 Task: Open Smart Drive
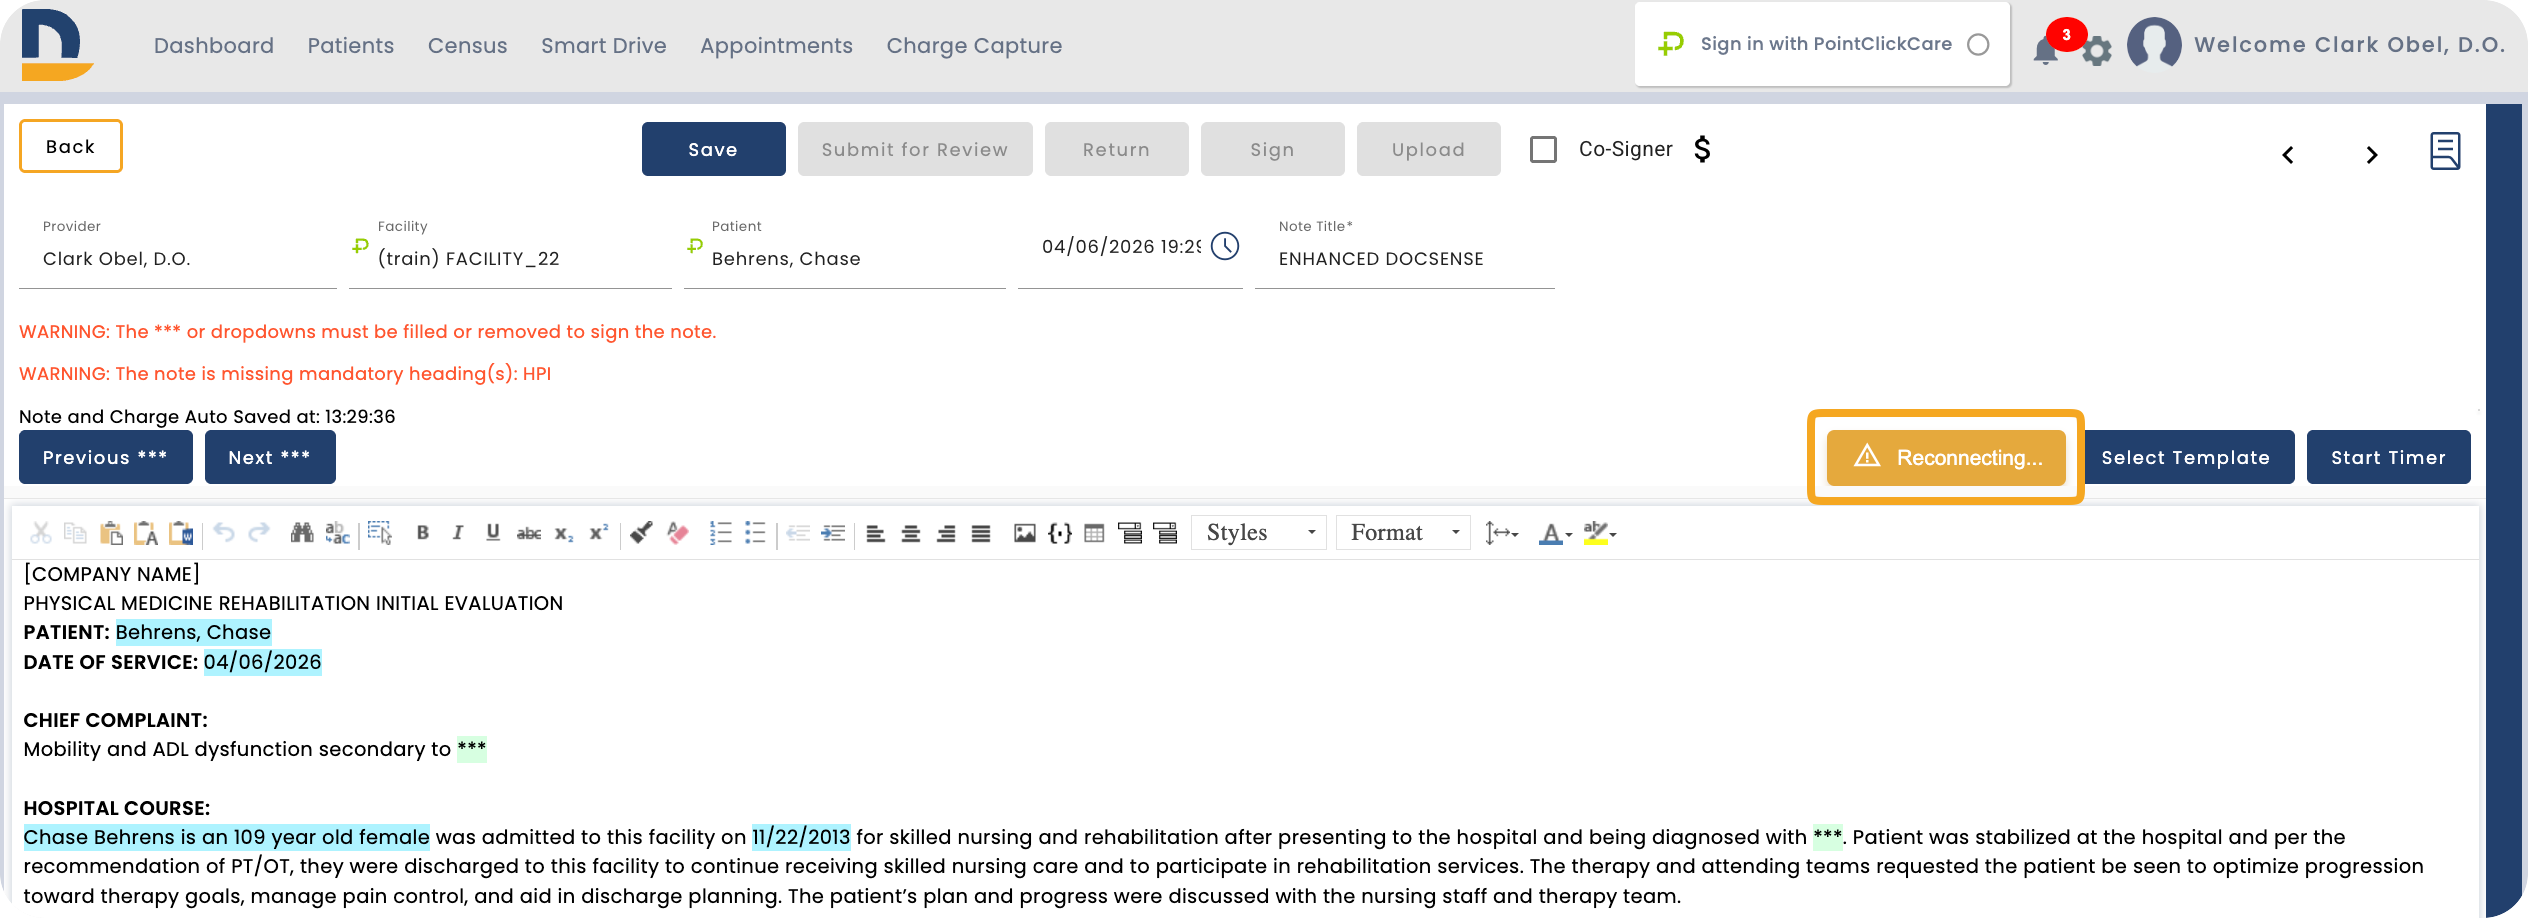click(x=604, y=45)
